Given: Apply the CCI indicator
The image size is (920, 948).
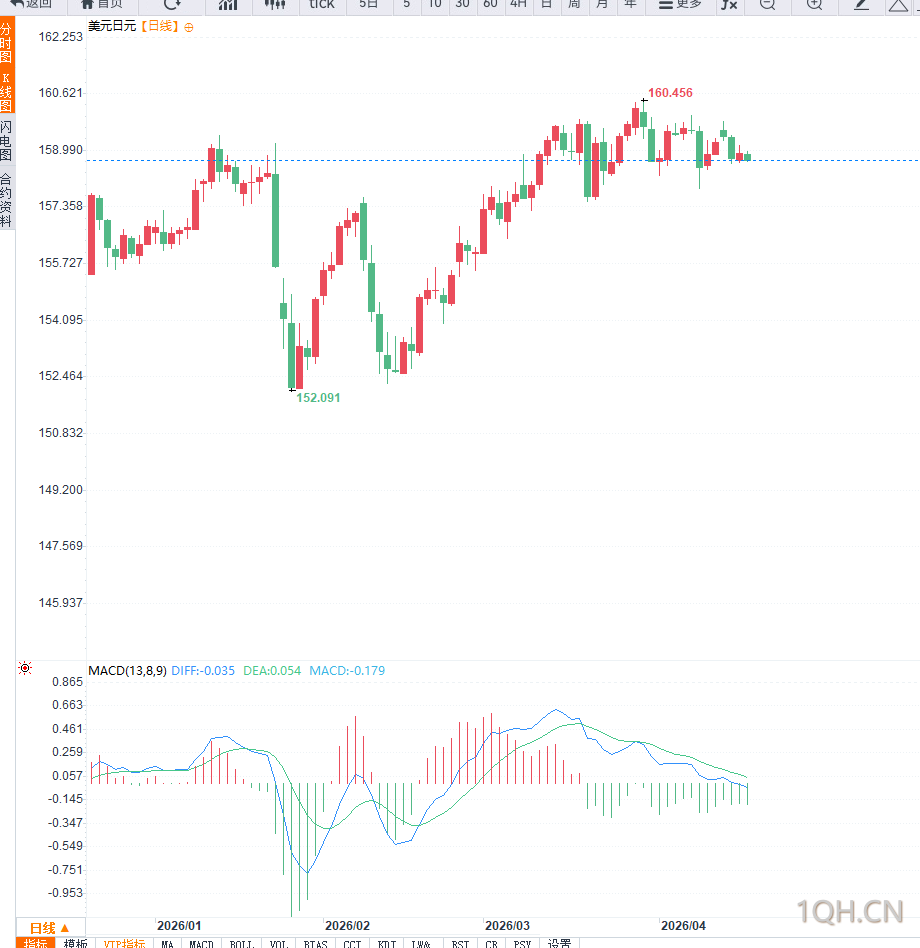Looking at the screenshot, I should tap(352, 943).
